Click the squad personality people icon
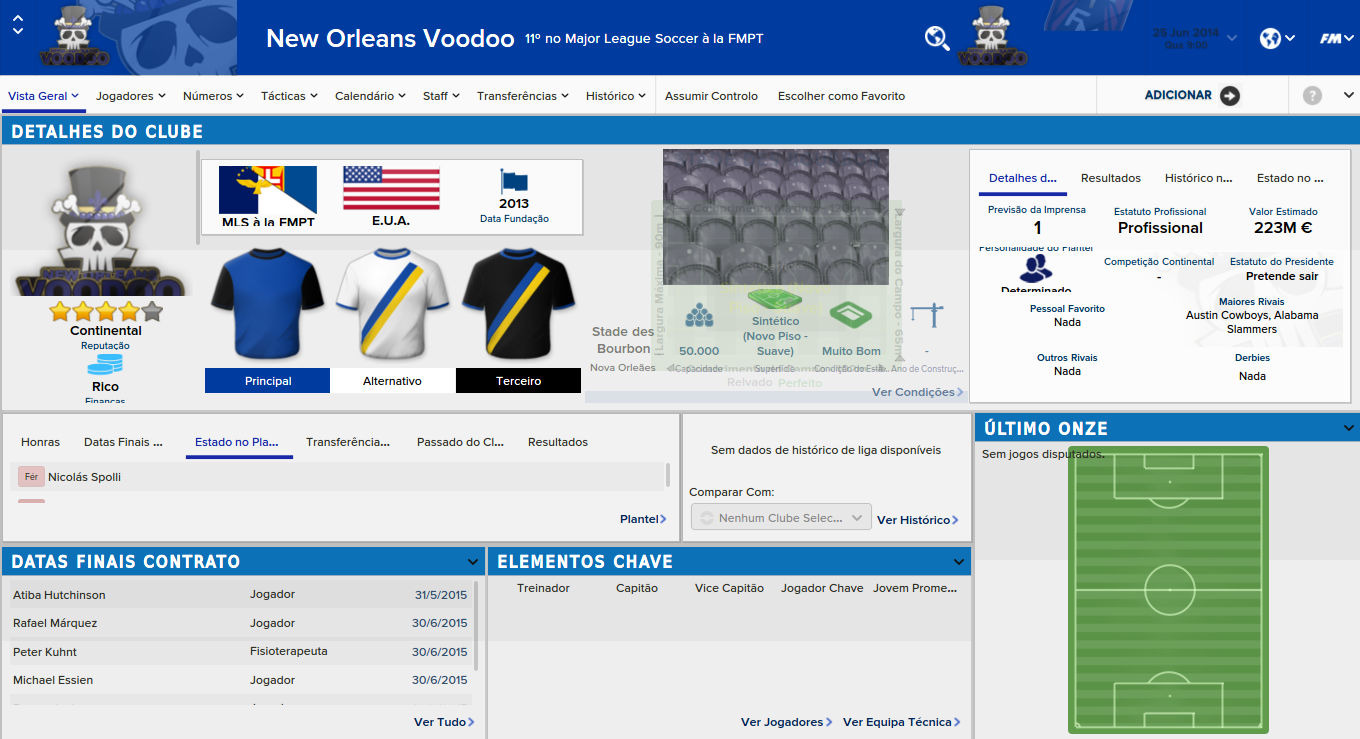The width and height of the screenshot is (1360, 739). point(1036,268)
